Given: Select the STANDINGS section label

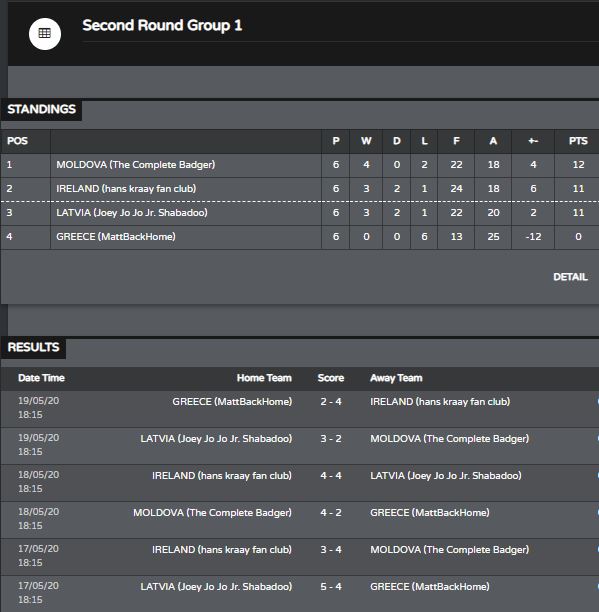Looking at the screenshot, I should pos(41,109).
